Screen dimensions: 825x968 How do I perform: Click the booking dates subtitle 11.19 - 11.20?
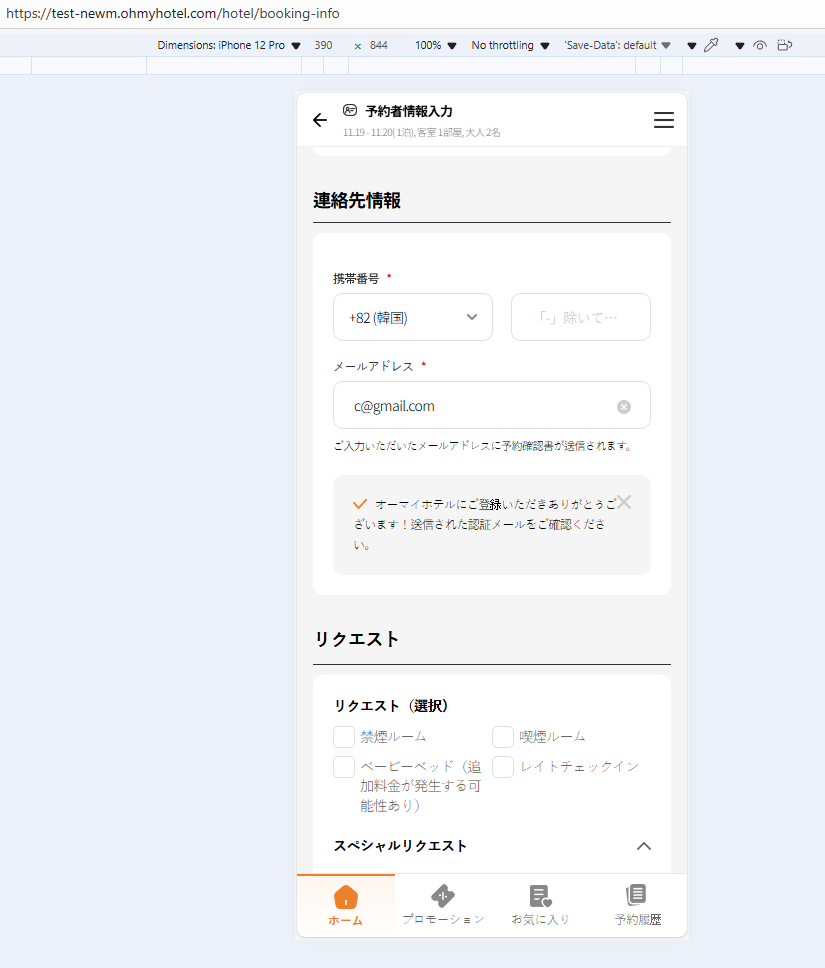point(422,133)
